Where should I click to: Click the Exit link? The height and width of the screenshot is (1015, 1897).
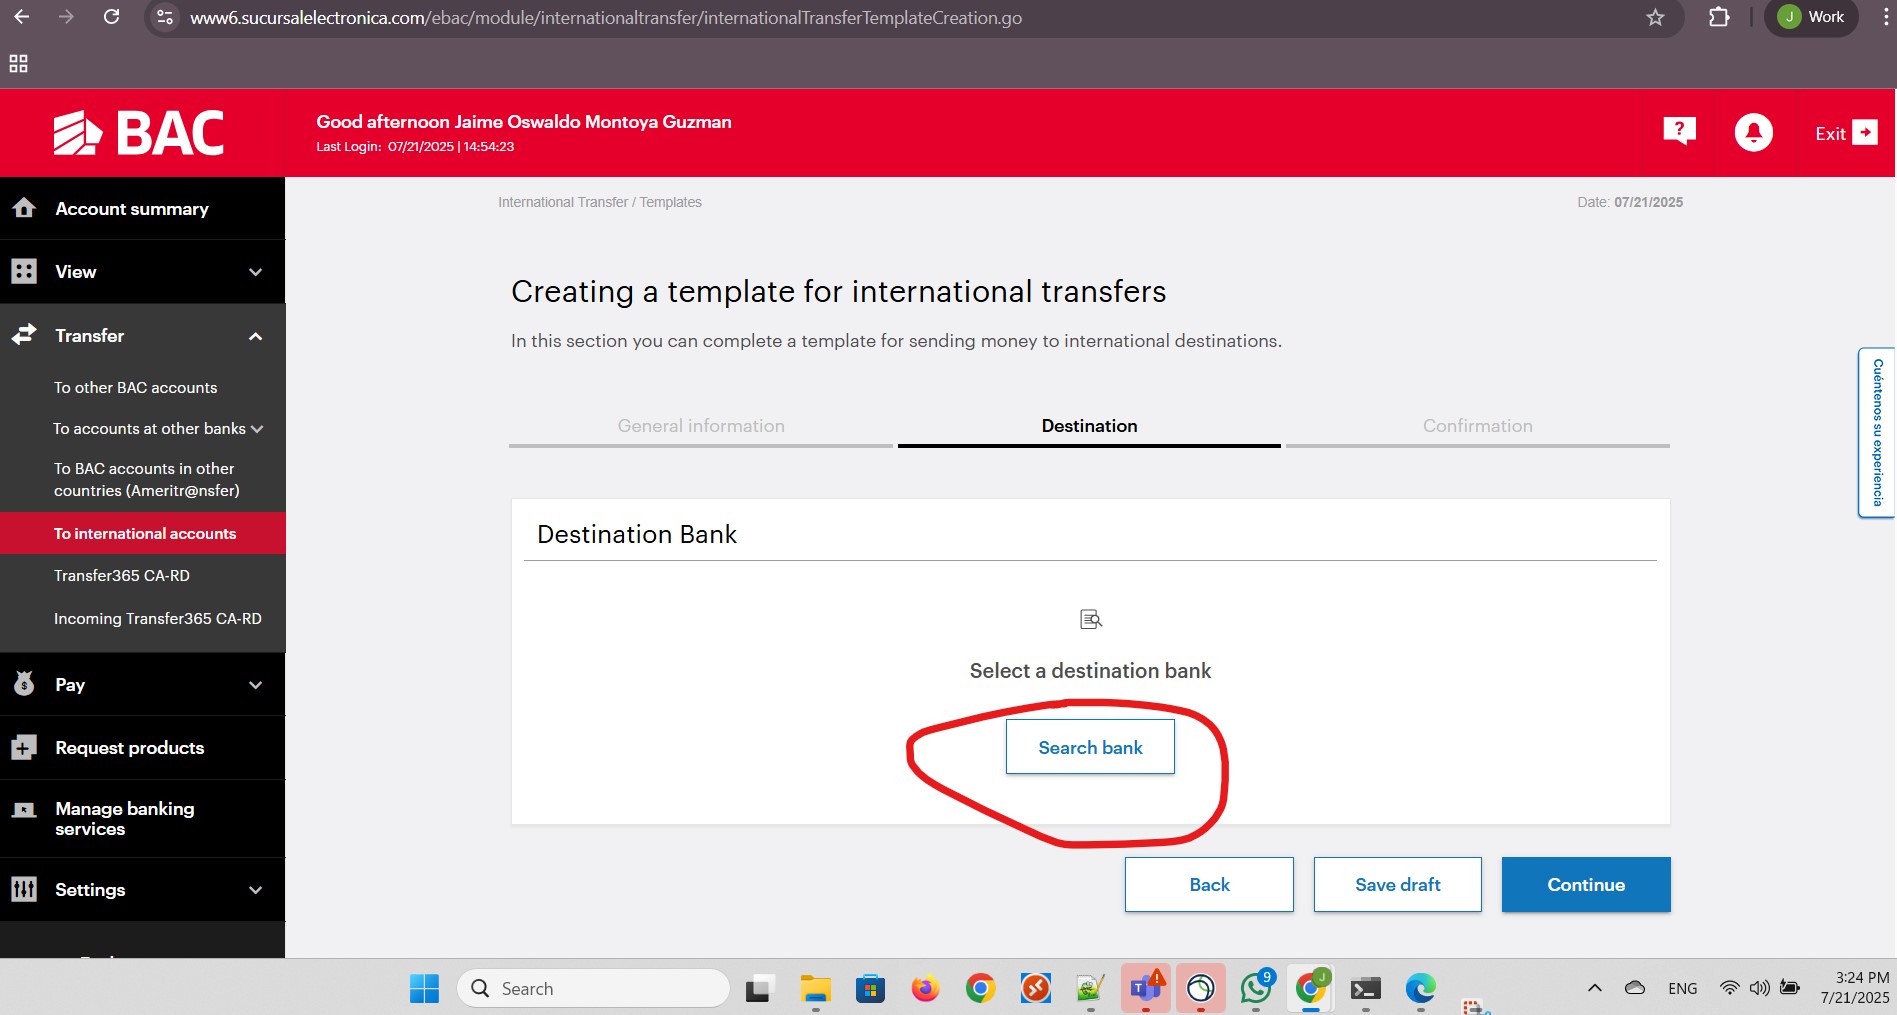tap(1830, 133)
